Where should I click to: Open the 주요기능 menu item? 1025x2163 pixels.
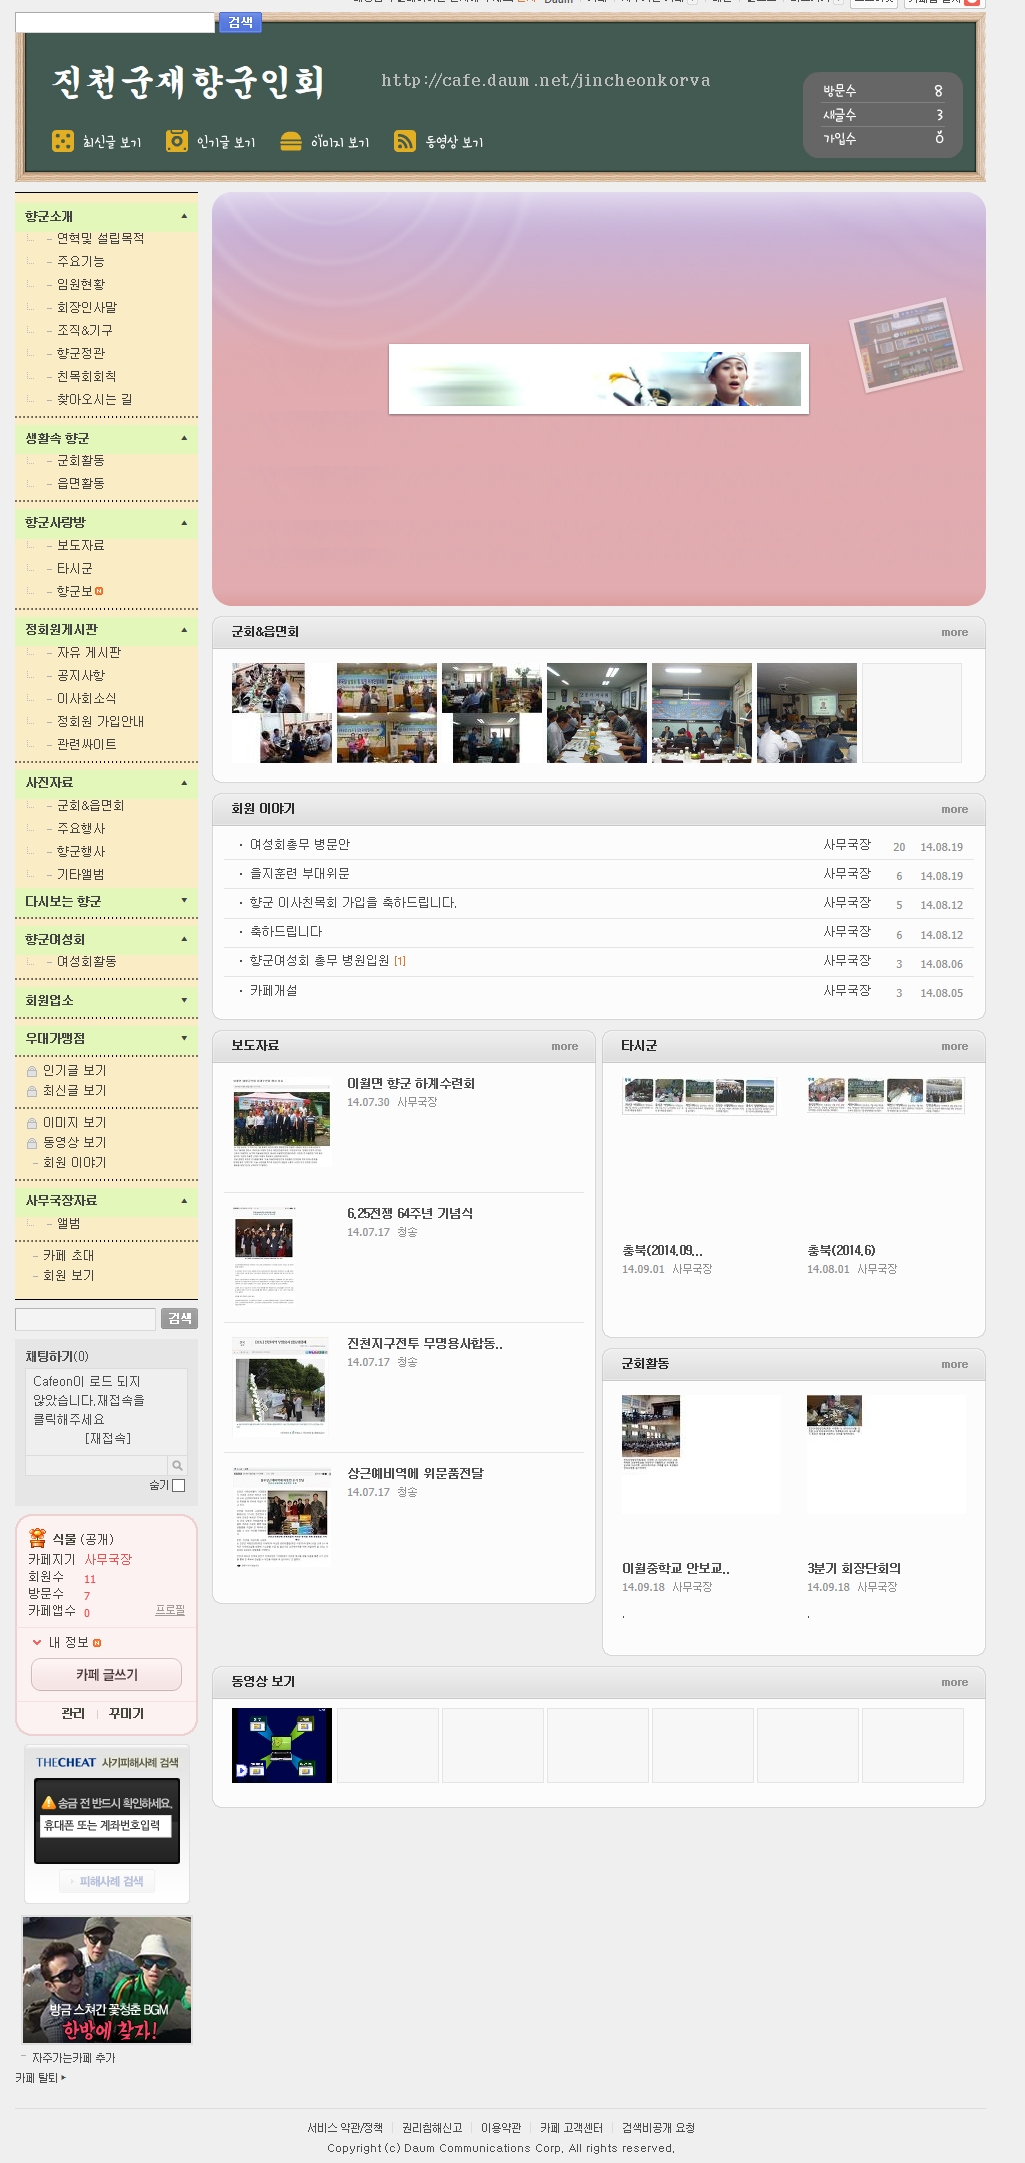pos(81,261)
